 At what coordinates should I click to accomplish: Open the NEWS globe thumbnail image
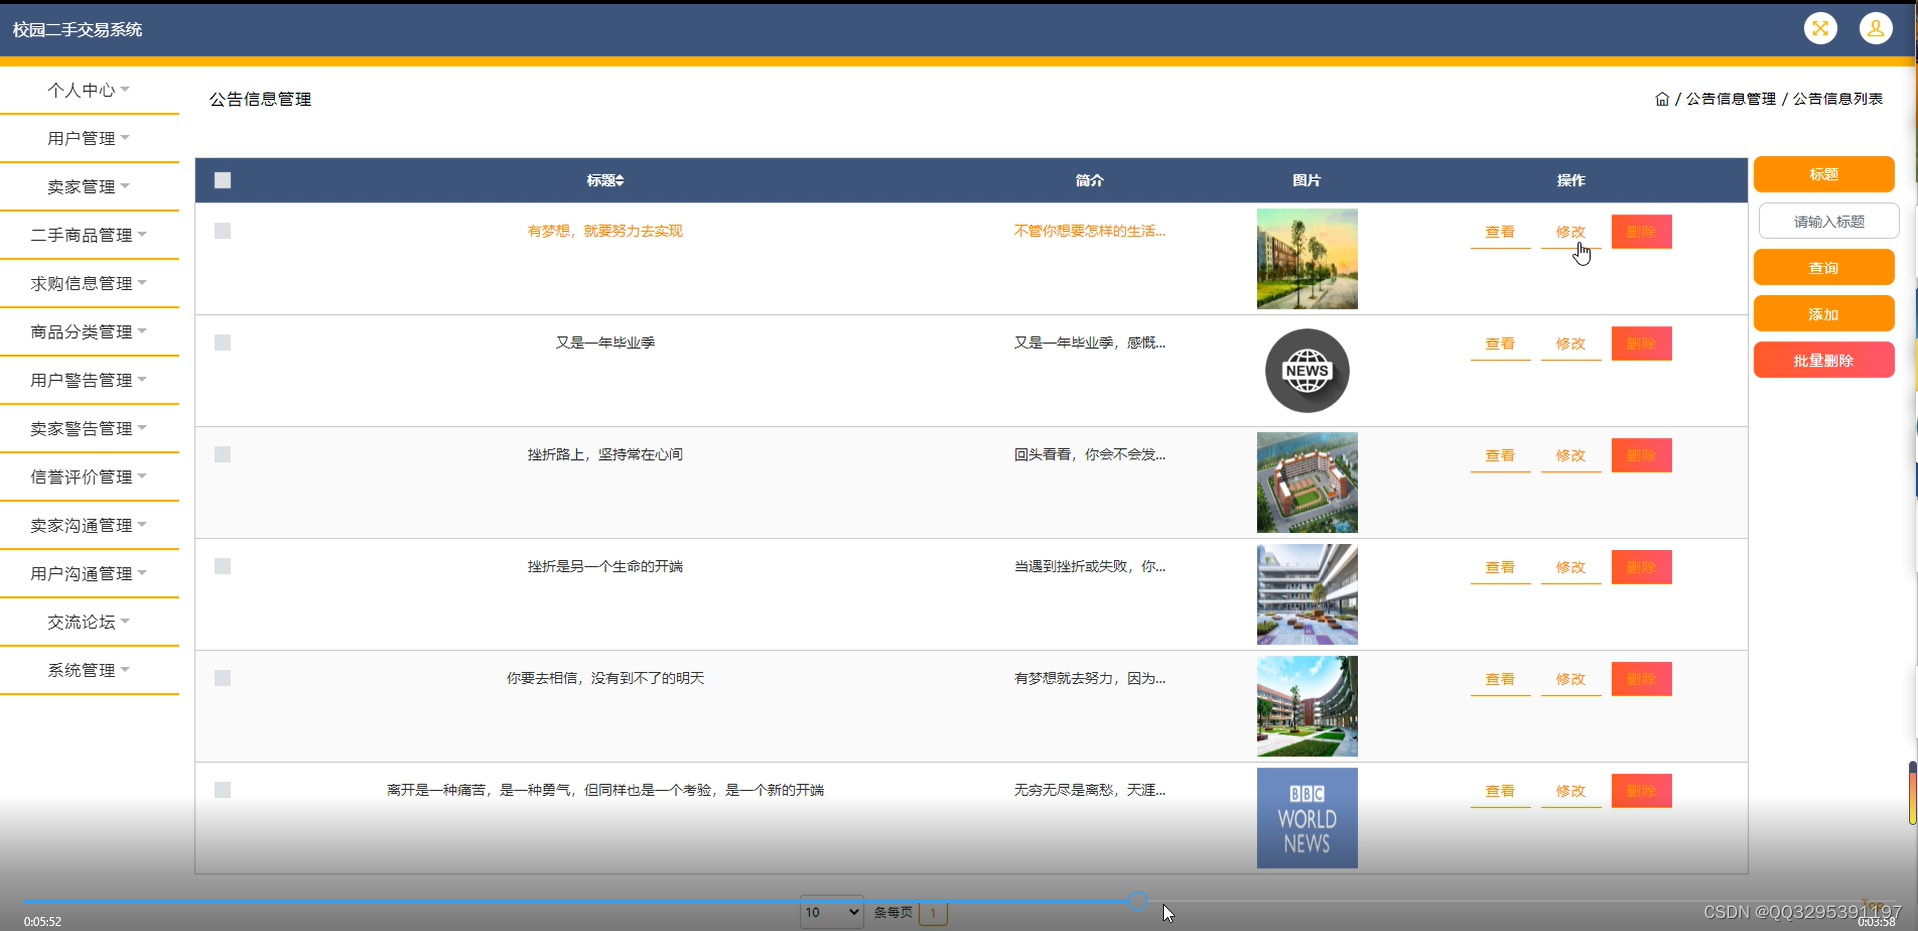tap(1307, 371)
